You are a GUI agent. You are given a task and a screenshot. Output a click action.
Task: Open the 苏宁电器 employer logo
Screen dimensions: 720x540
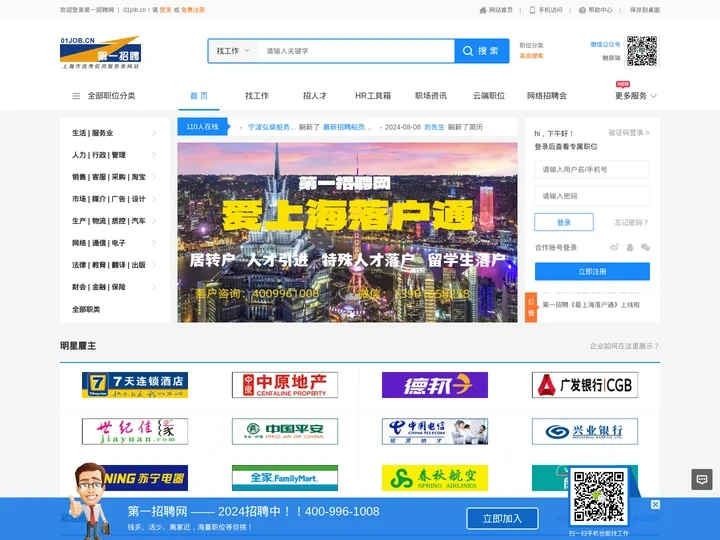145,478
